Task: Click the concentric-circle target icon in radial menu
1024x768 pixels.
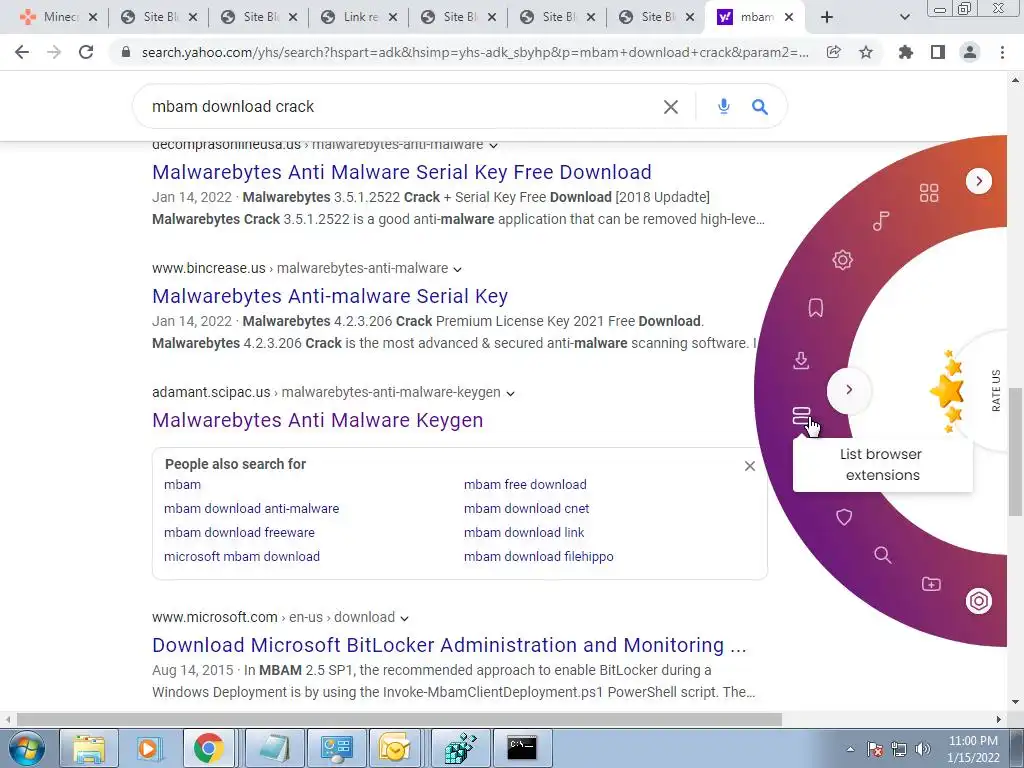Action: tap(978, 601)
